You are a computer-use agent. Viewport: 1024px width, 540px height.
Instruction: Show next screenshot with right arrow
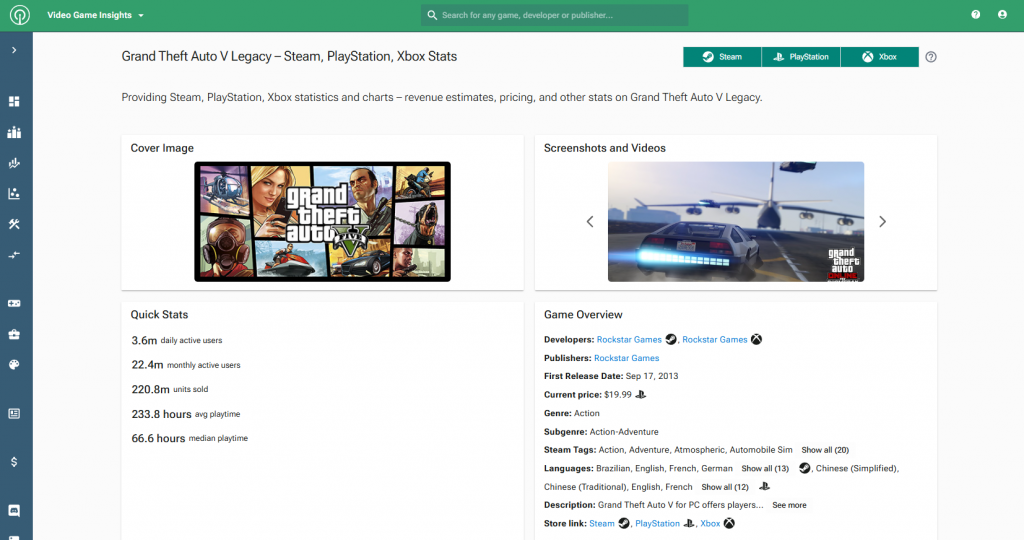(882, 222)
